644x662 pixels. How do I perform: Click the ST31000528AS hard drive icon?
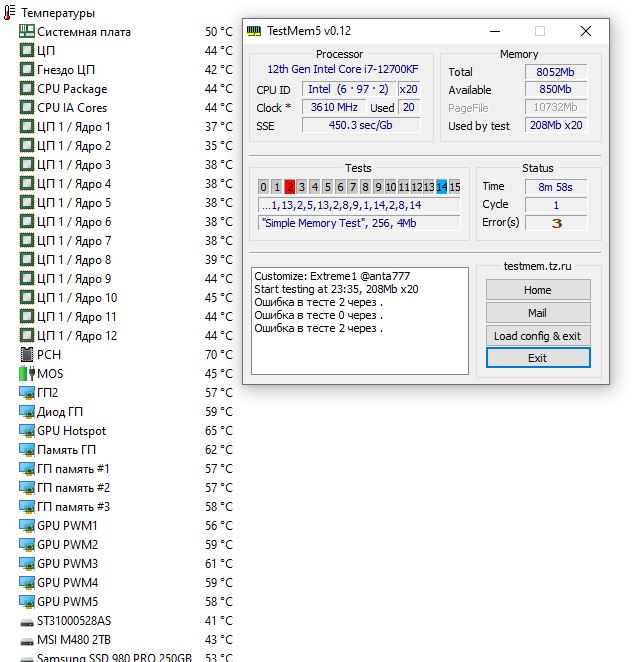pyautogui.click(x=27, y=622)
